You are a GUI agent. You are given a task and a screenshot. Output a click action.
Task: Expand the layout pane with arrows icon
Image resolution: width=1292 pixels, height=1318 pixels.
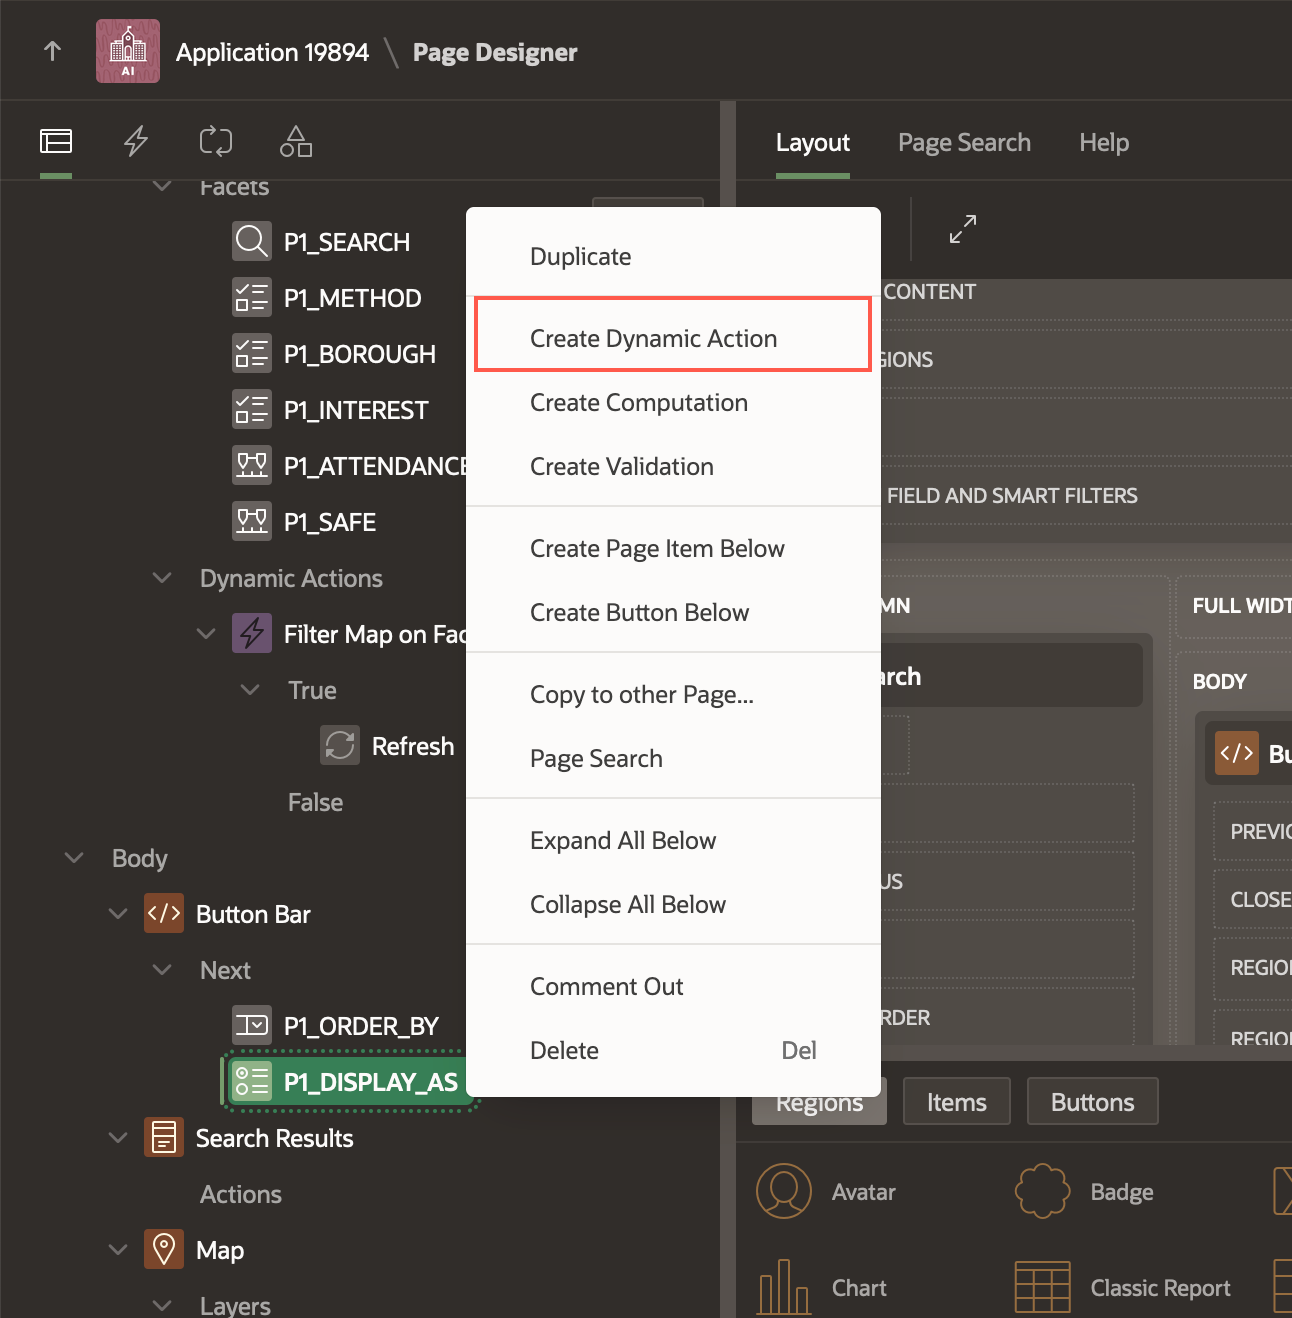tap(962, 229)
